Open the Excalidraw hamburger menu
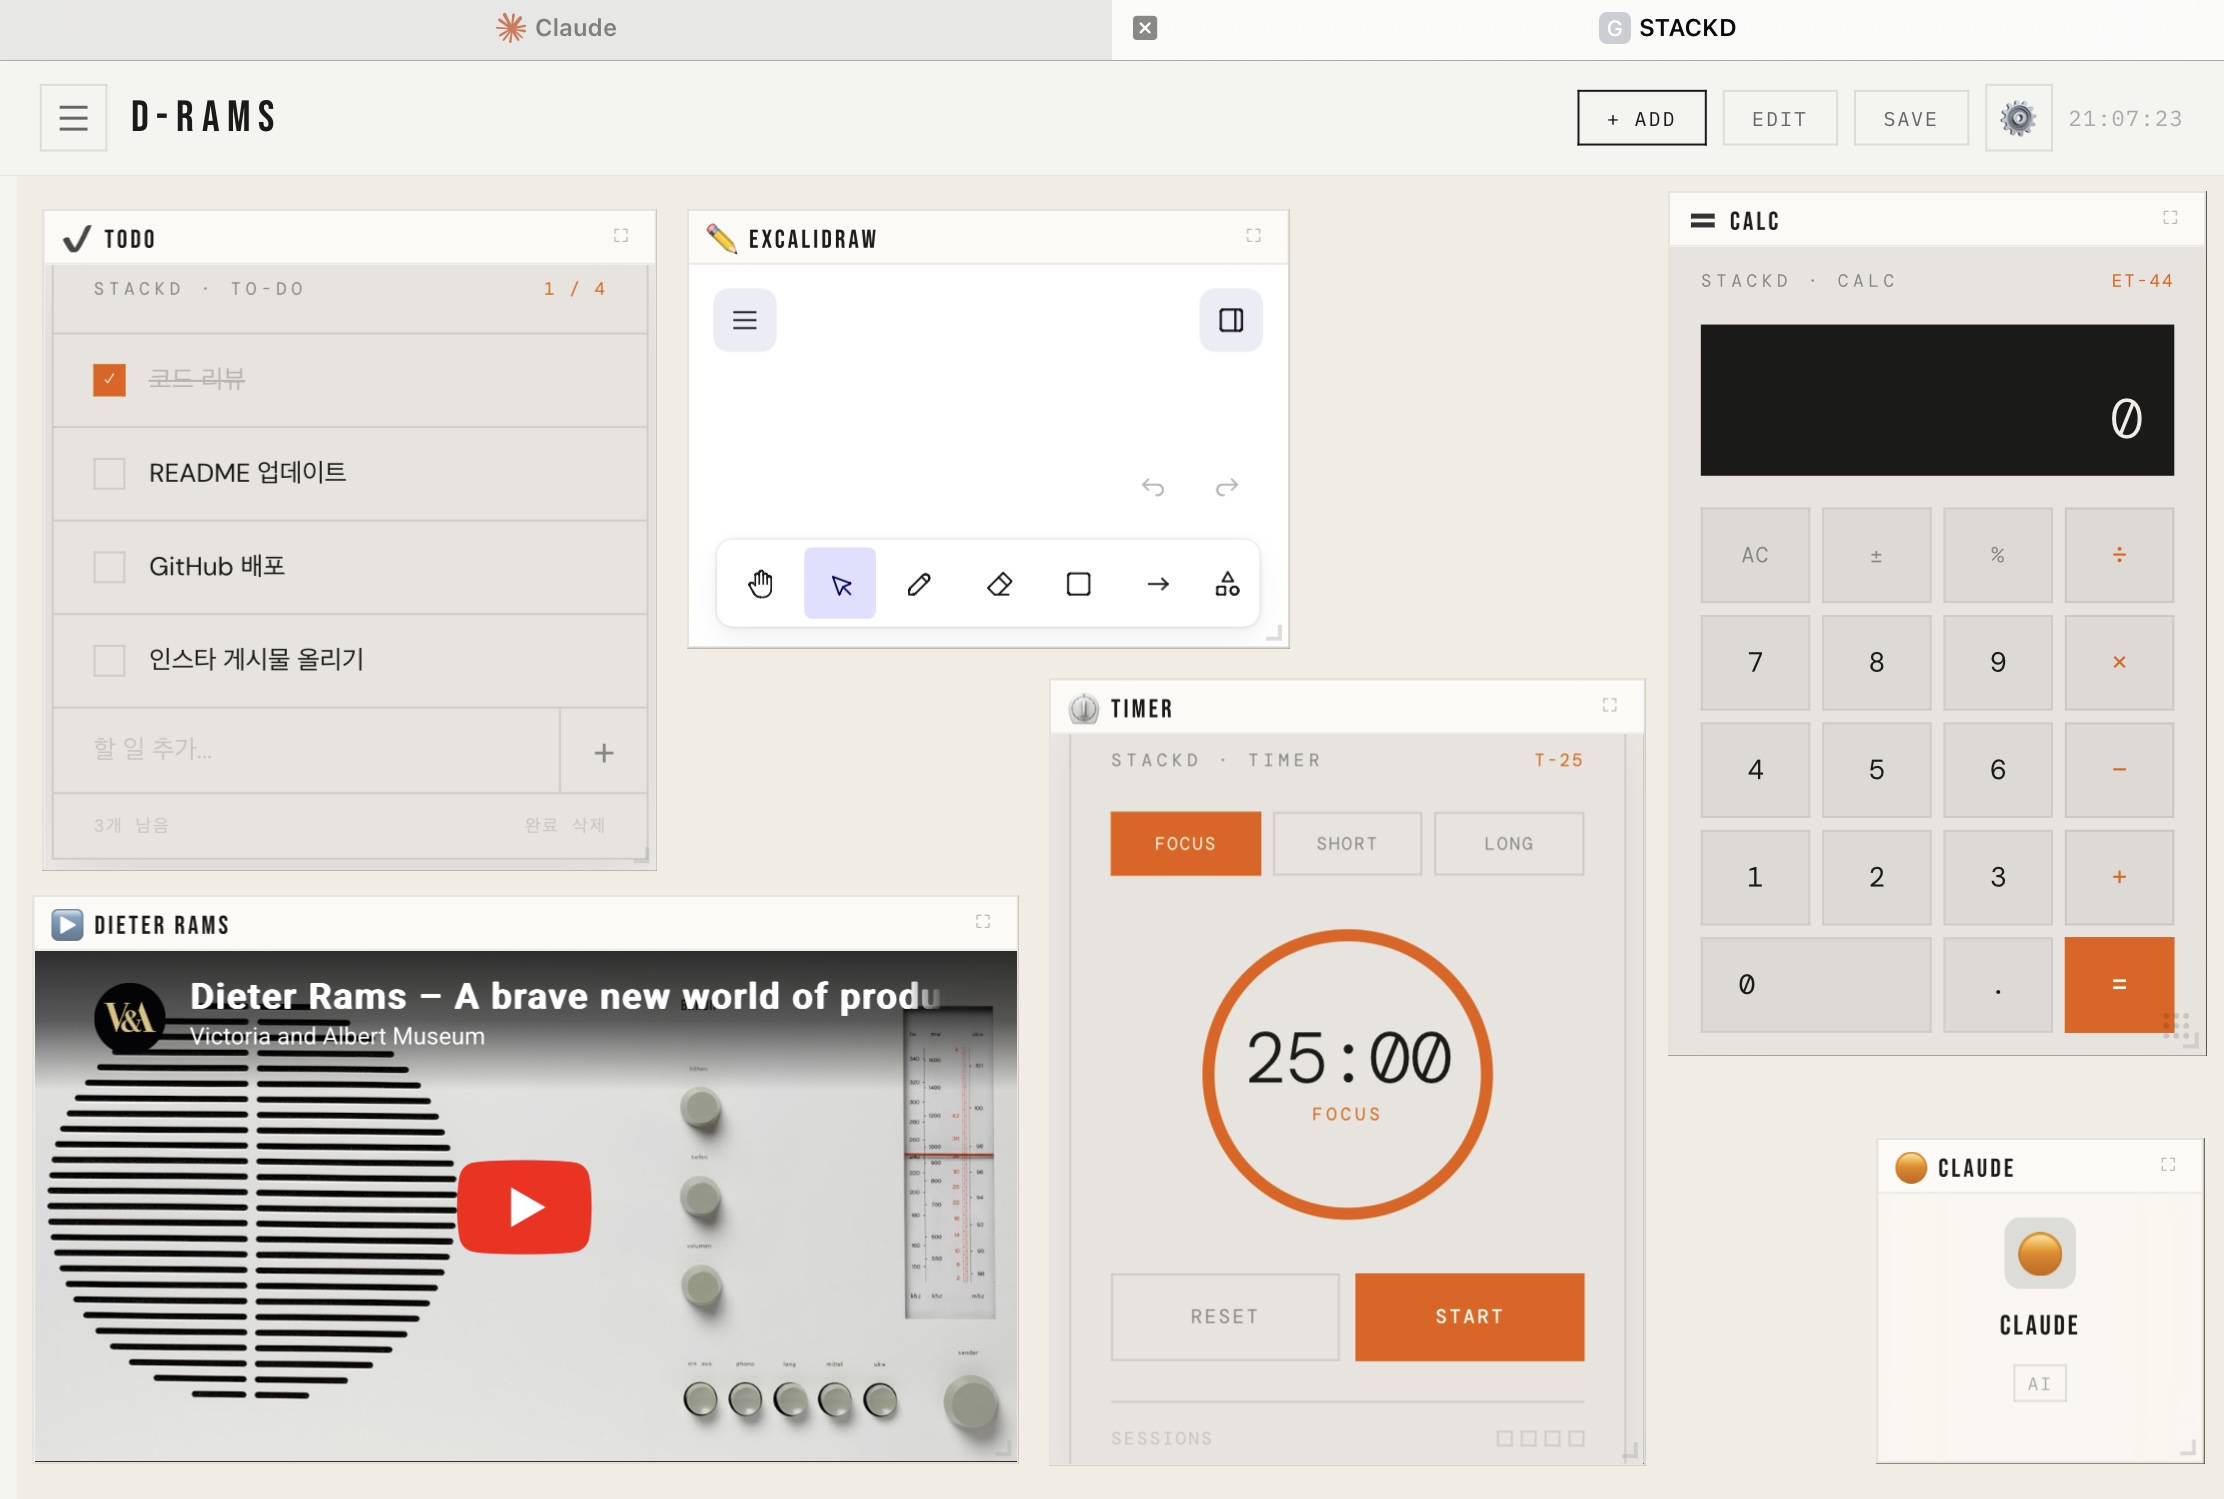 point(744,320)
